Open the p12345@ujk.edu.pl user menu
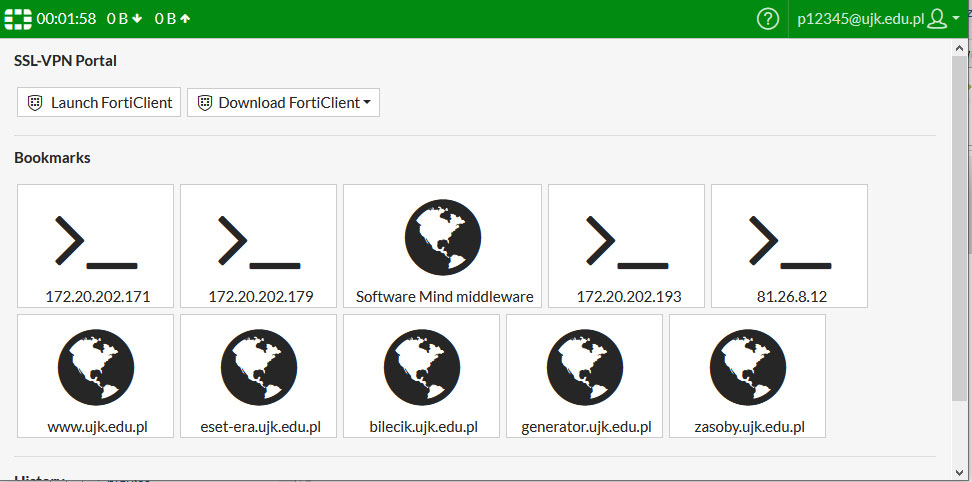The image size is (972, 482). [860, 19]
